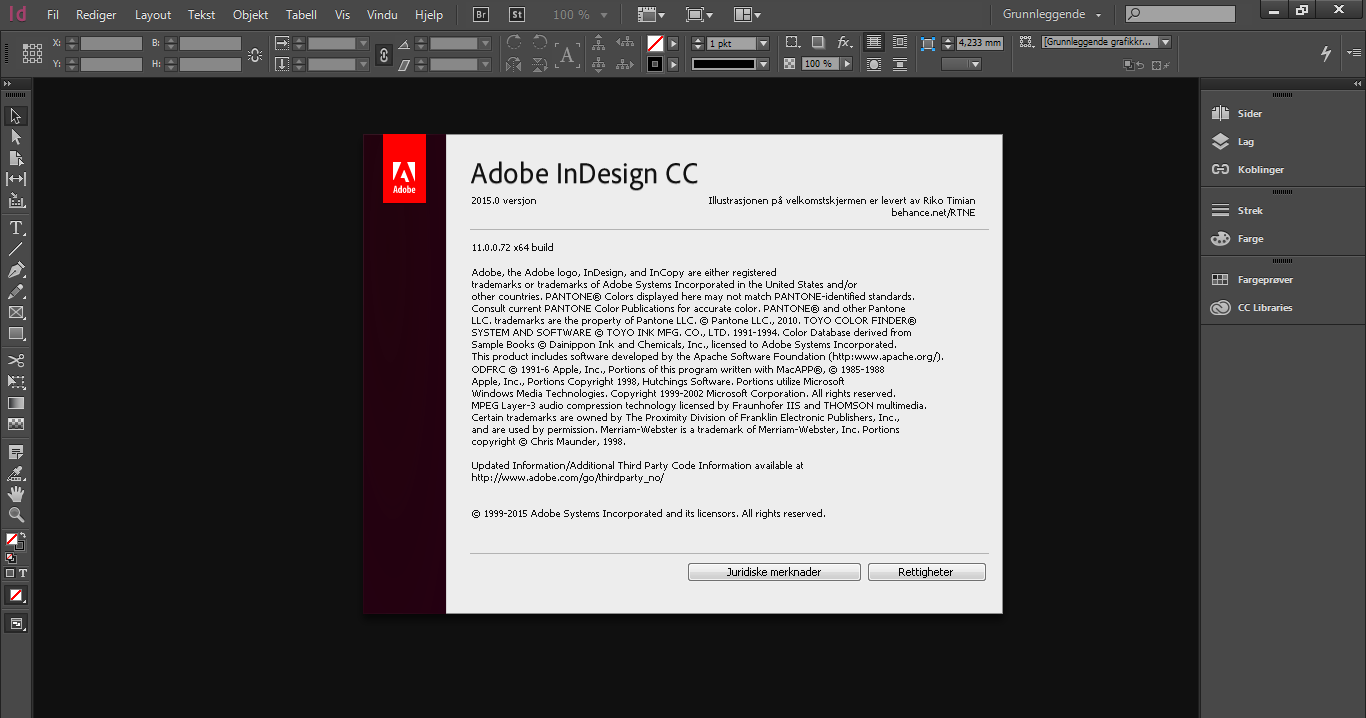
Task: Toggle formatting affects text (T) button
Action: pyautogui.click(x=22, y=573)
